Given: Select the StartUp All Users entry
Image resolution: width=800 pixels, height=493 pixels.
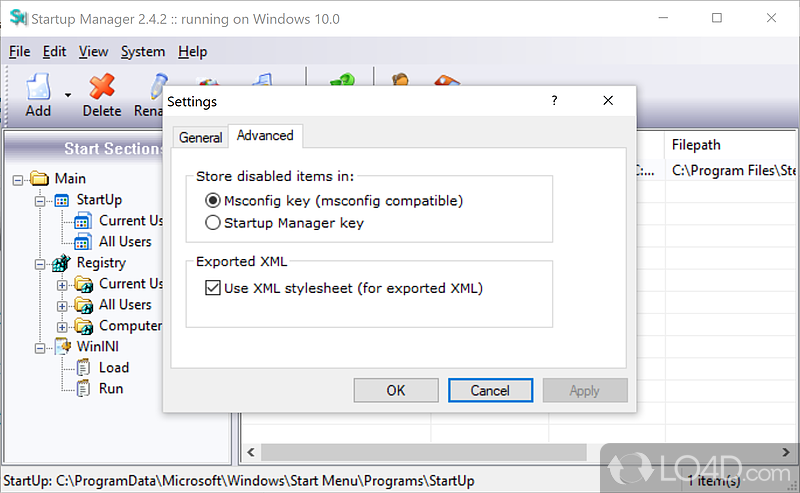Looking at the screenshot, I should pos(125,241).
